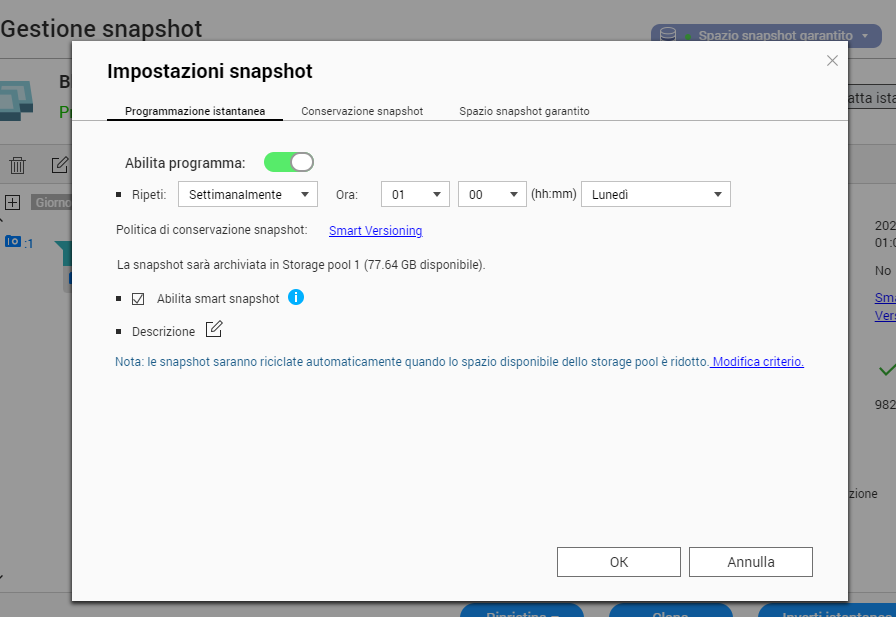Image resolution: width=896 pixels, height=617 pixels.
Task: Close the Impostazioni snapshot dialog with X
Action: (x=832, y=61)
